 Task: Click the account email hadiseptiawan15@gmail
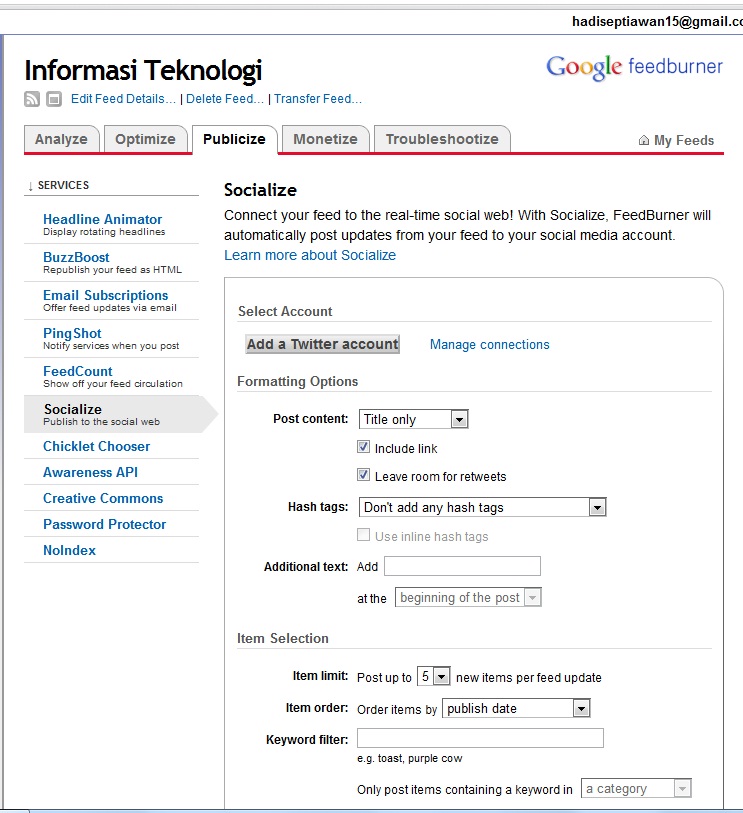pos(657,21)
